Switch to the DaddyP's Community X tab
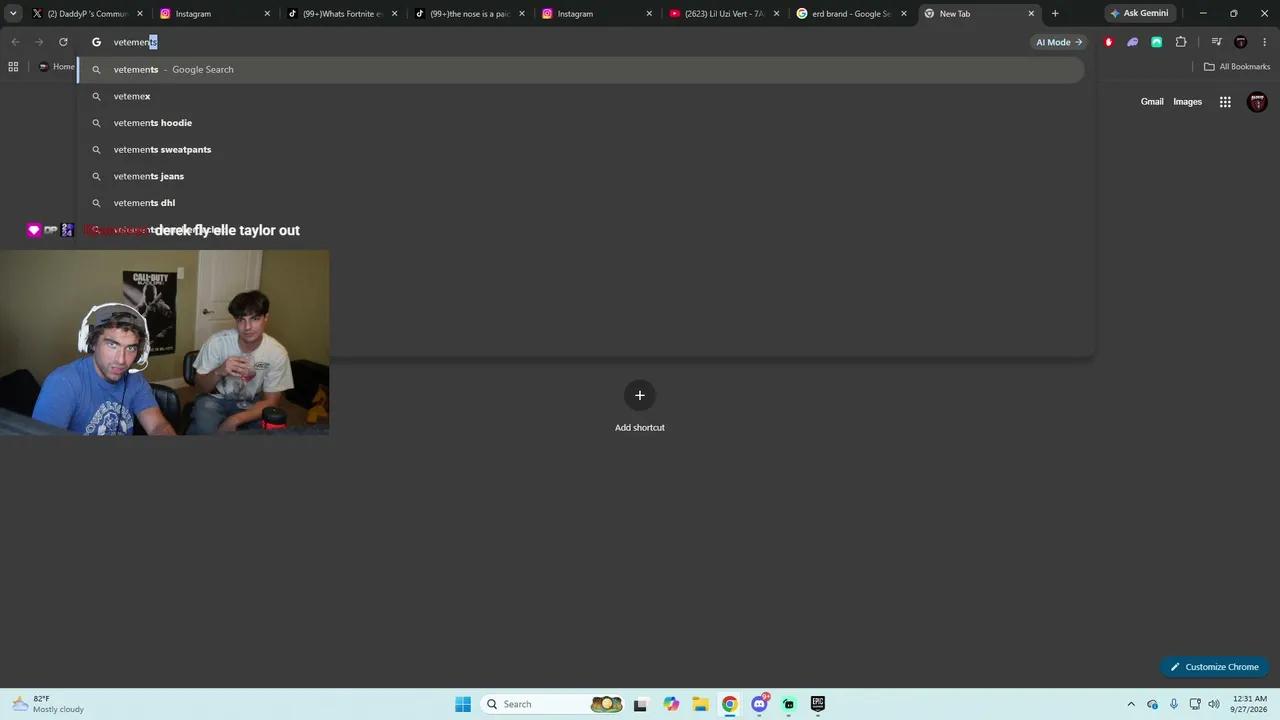This screenshot has height=720, width=1280. (88, 14)
